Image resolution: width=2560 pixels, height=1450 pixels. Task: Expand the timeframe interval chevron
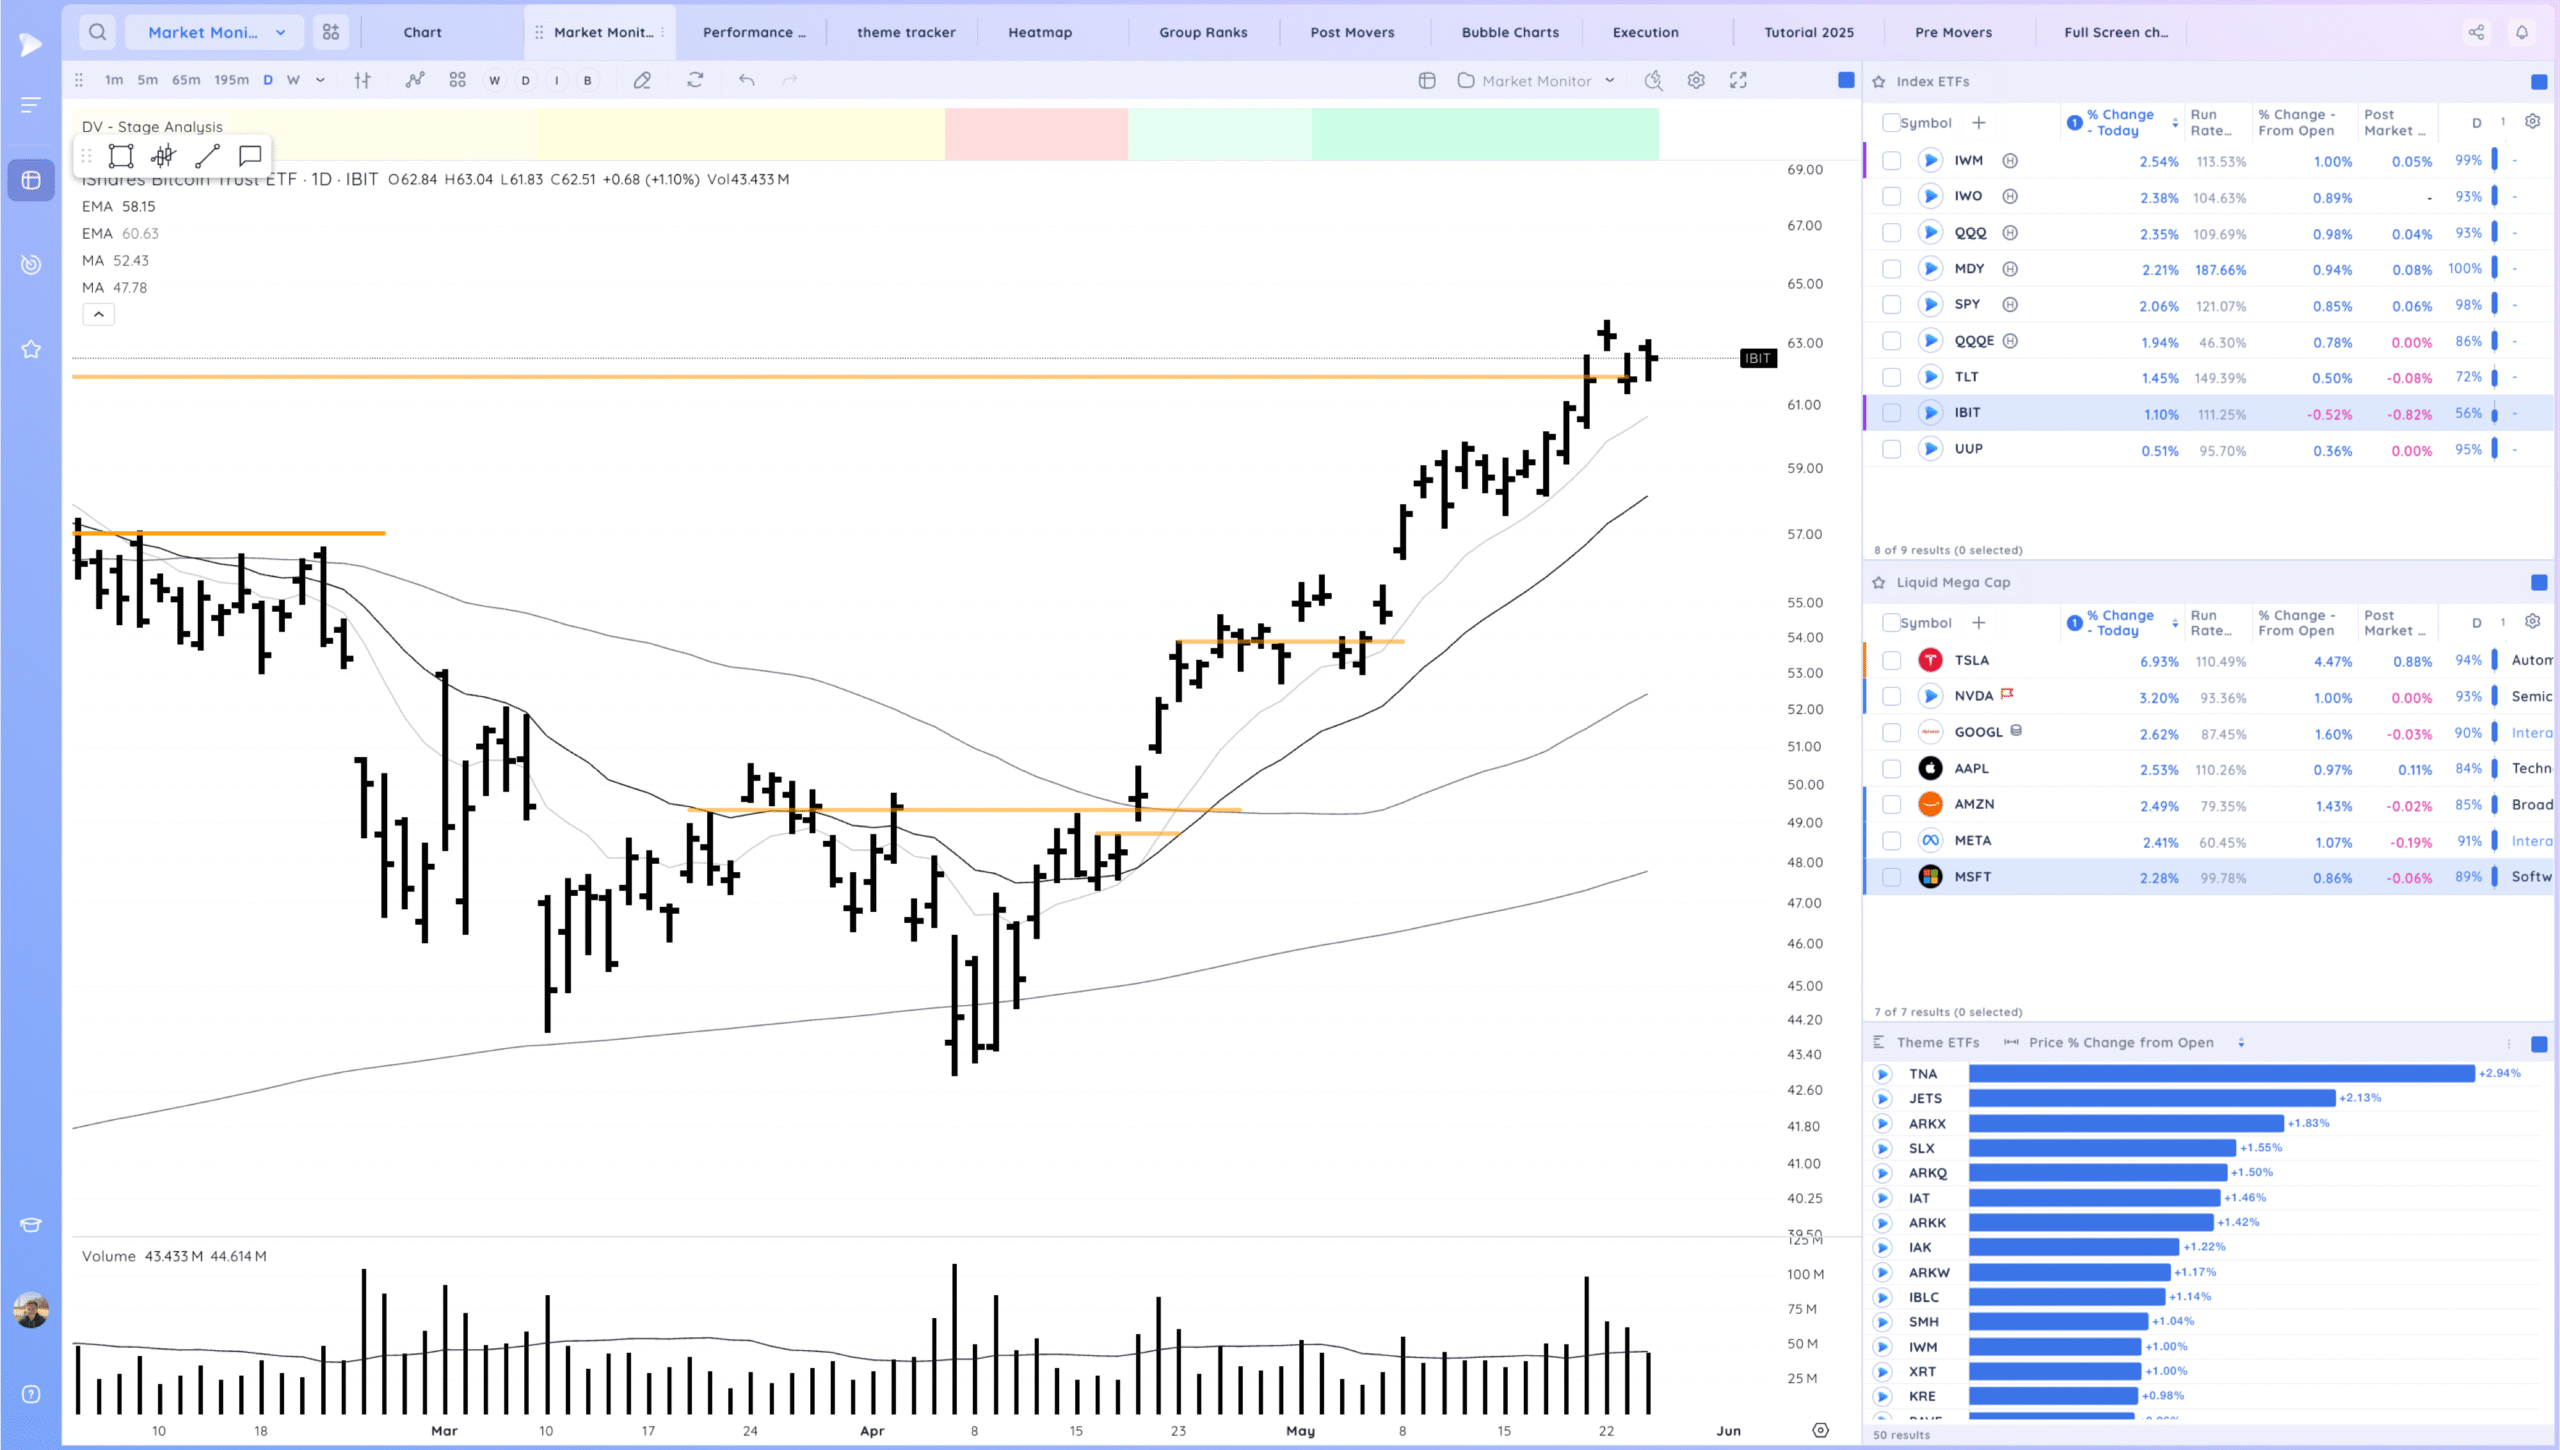point(320,80)
